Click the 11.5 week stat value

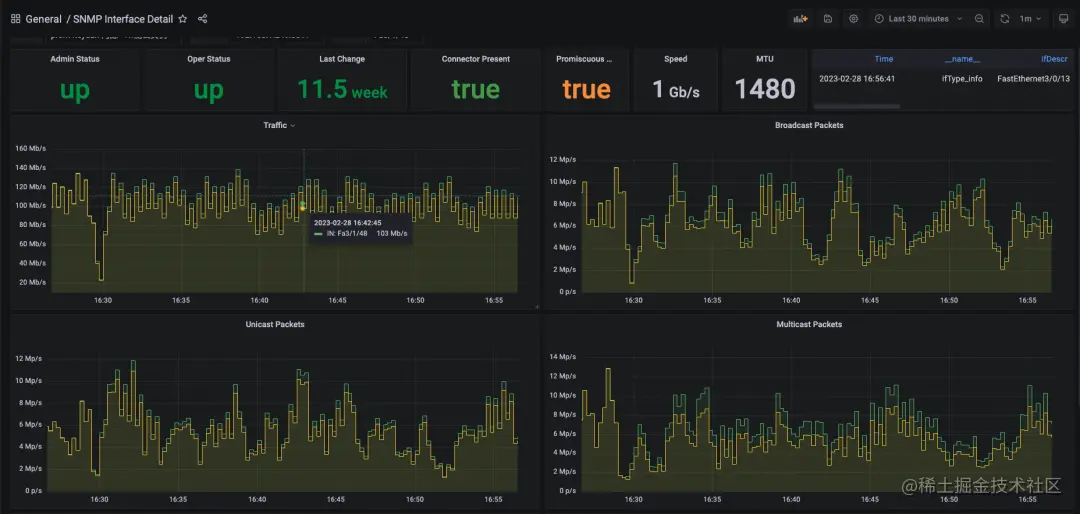(x=342, y=89)
